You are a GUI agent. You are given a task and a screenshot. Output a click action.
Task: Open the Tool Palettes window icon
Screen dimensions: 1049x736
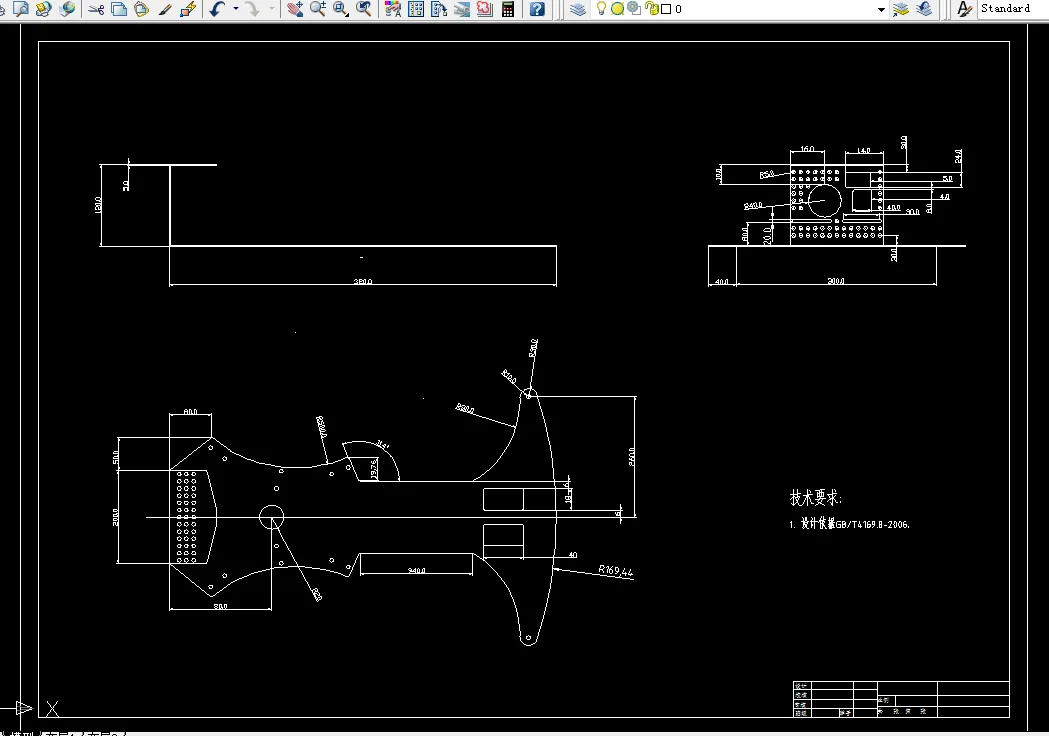439,9
